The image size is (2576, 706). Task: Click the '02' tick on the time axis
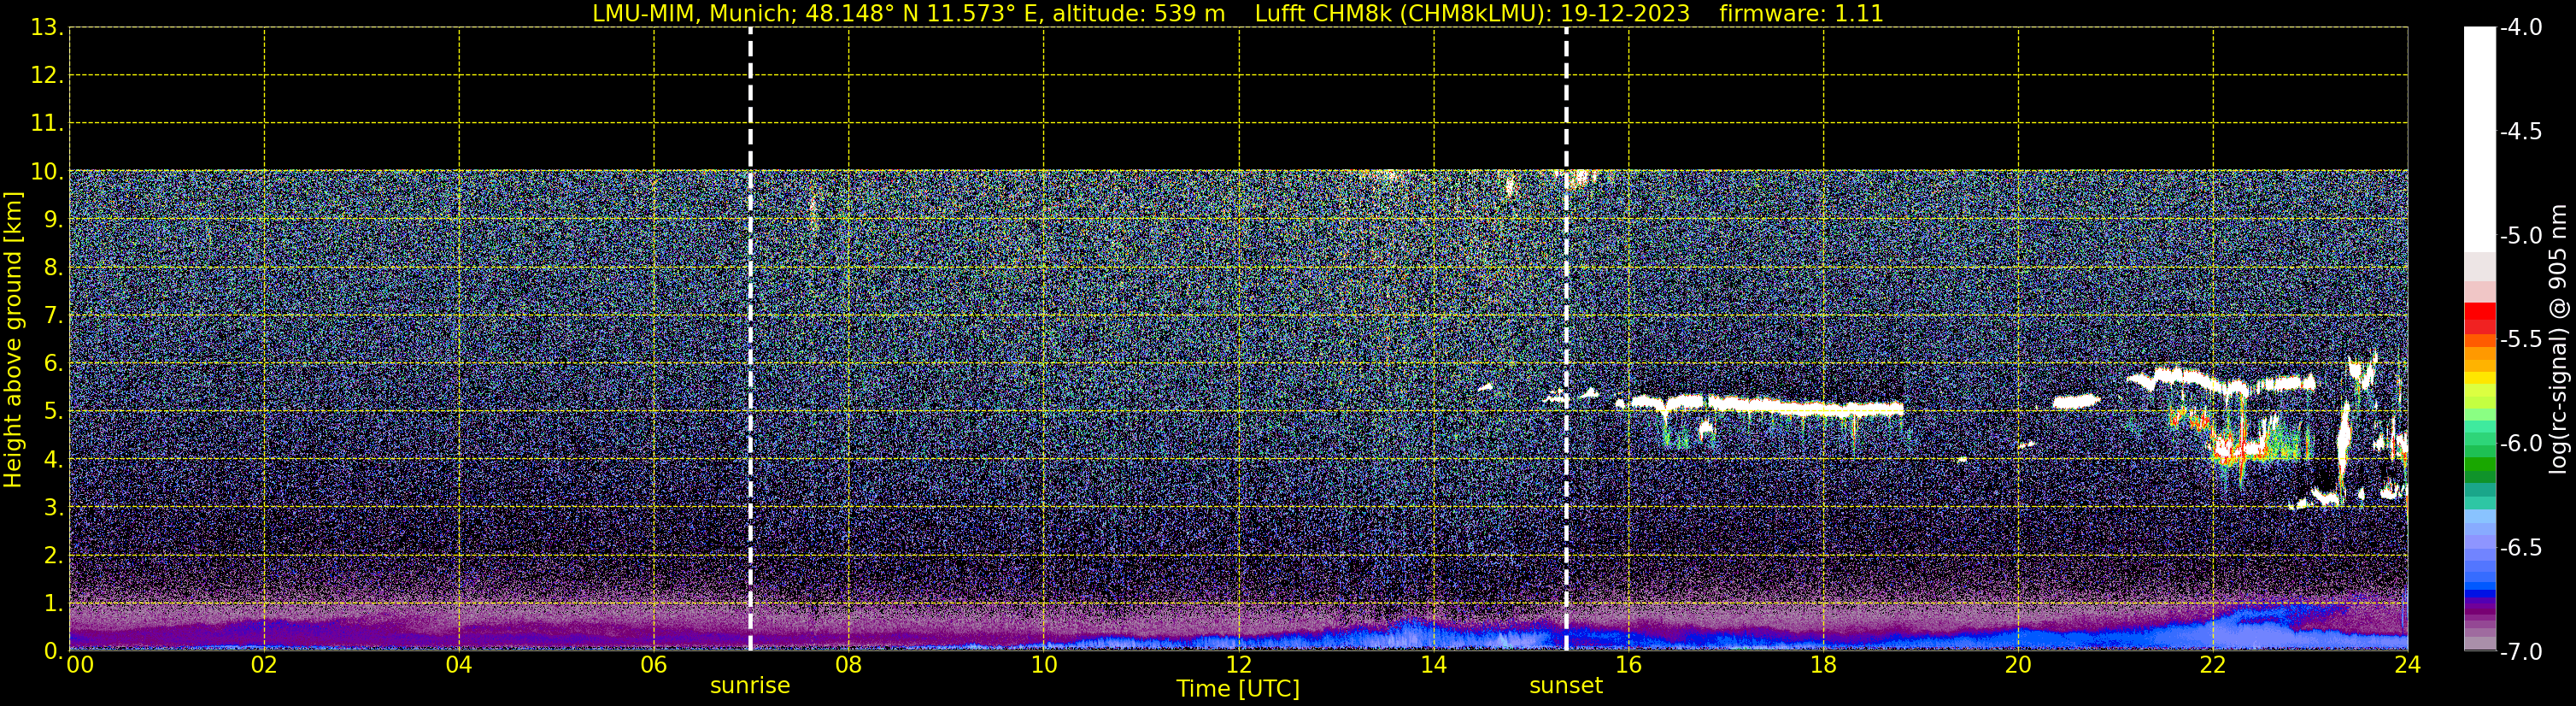pyautogui.click(x=264, y=665)
